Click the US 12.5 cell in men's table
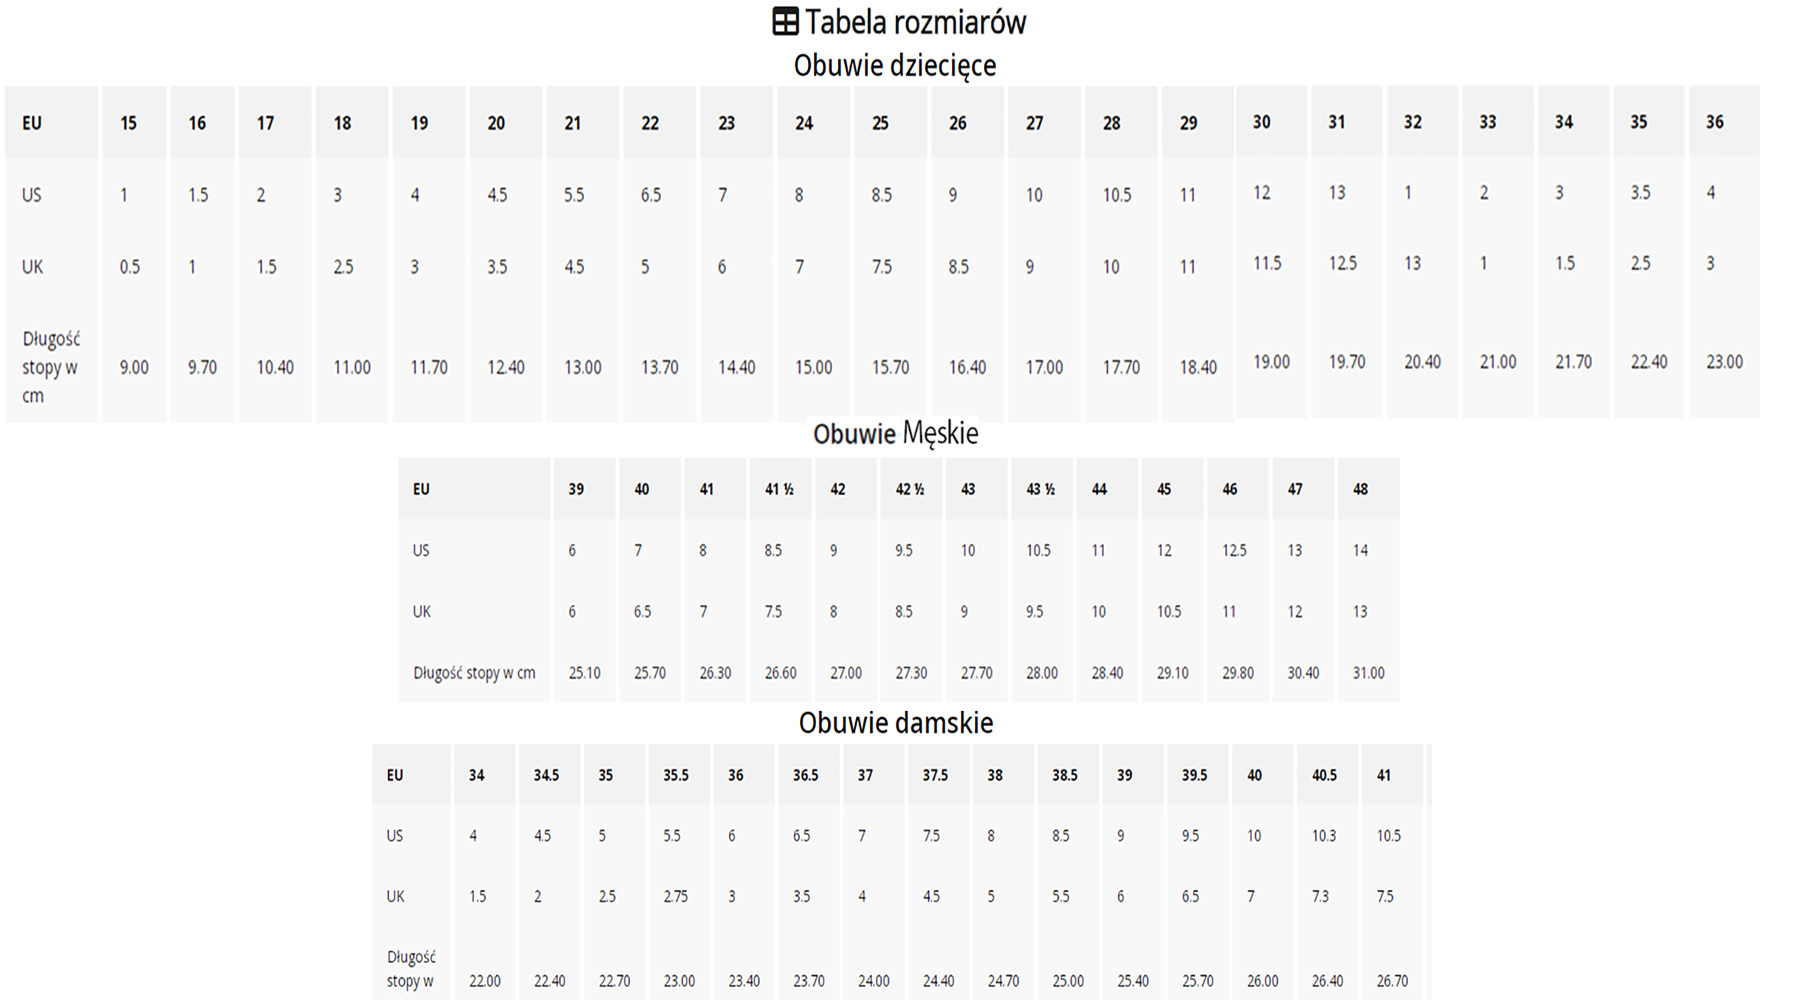This screenshot has width=1800, height=1000. click(x=1234, y=550)
